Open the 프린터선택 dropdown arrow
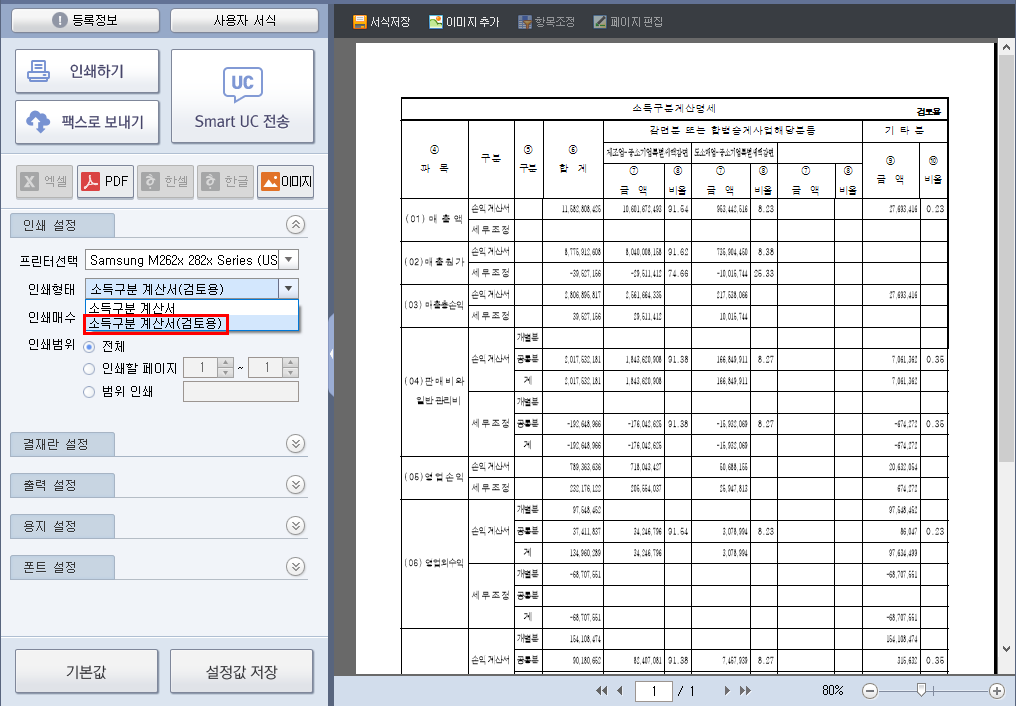The image size is (1016, 706). 289,260
